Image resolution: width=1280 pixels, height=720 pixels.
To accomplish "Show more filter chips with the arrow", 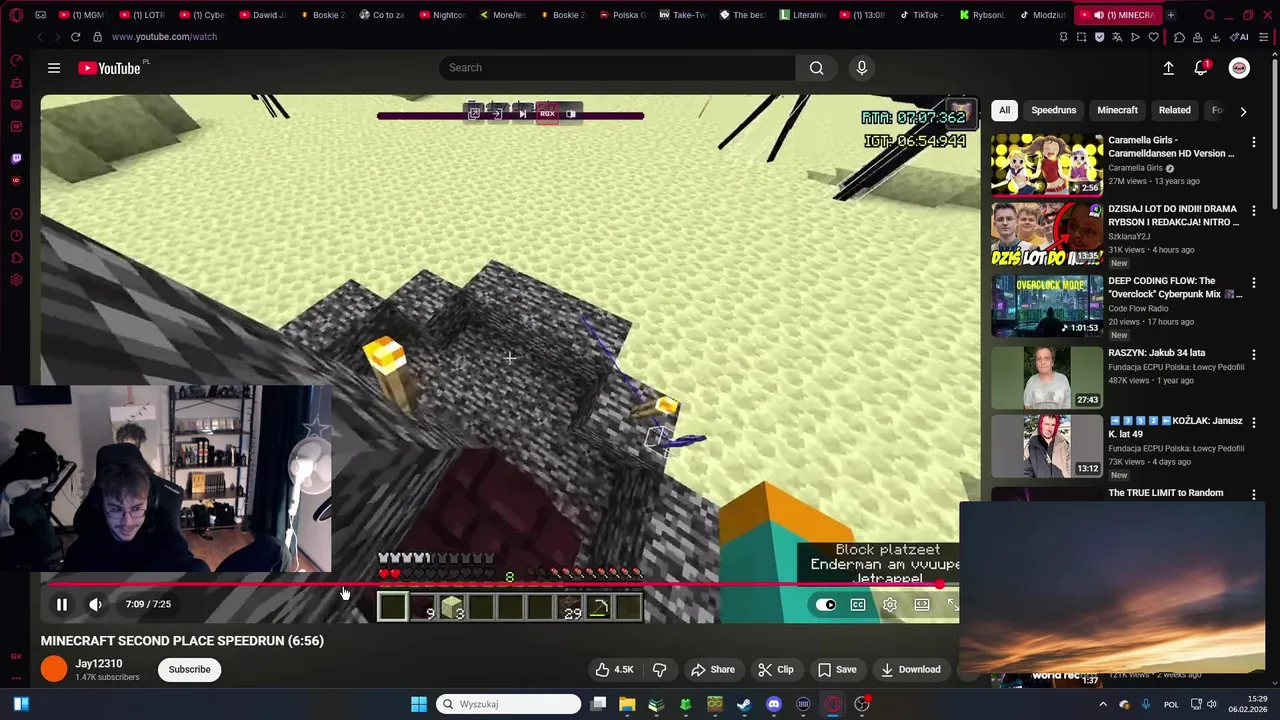I will [1243, 111].
